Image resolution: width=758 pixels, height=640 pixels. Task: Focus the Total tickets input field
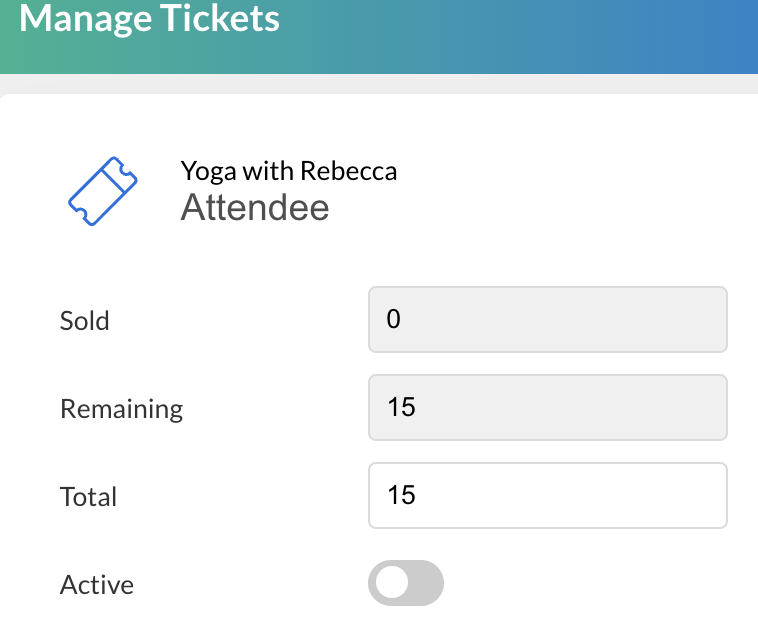coord(547,495)
